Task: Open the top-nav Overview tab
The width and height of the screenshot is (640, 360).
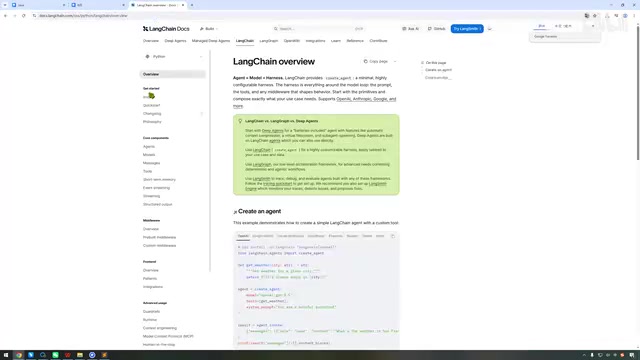Action: (x=151, y=41)
